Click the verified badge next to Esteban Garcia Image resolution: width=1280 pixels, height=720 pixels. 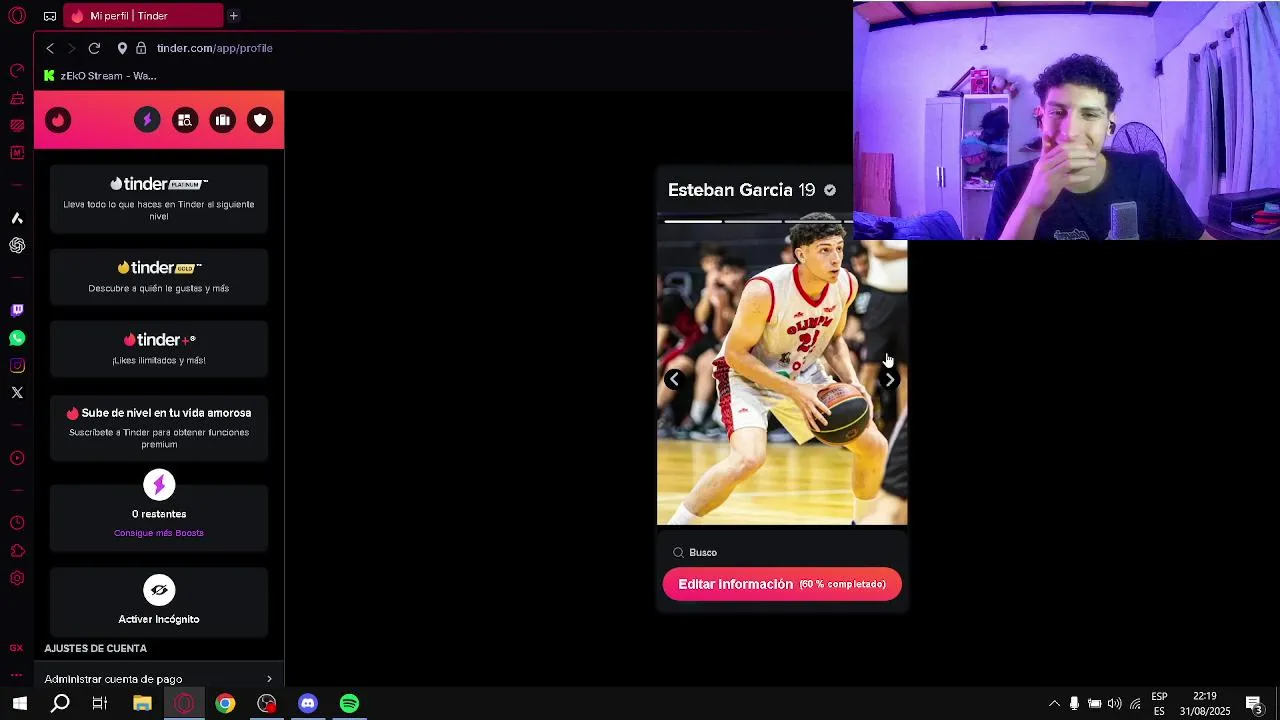point(830,190)
